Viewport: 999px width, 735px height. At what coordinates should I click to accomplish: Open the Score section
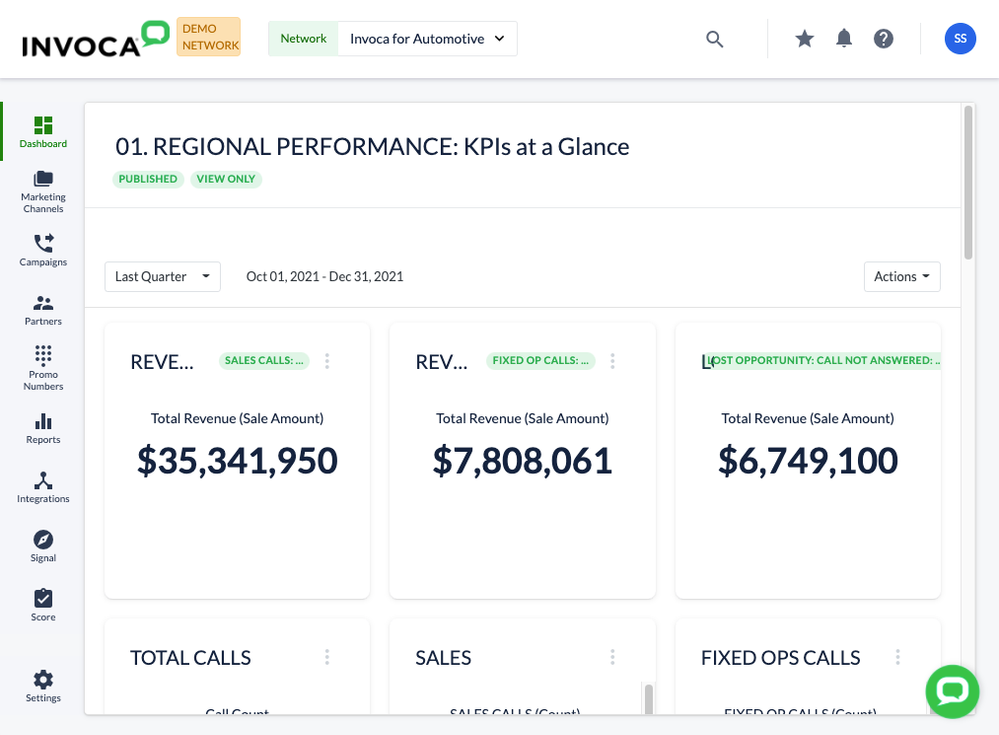pos(43,606)
